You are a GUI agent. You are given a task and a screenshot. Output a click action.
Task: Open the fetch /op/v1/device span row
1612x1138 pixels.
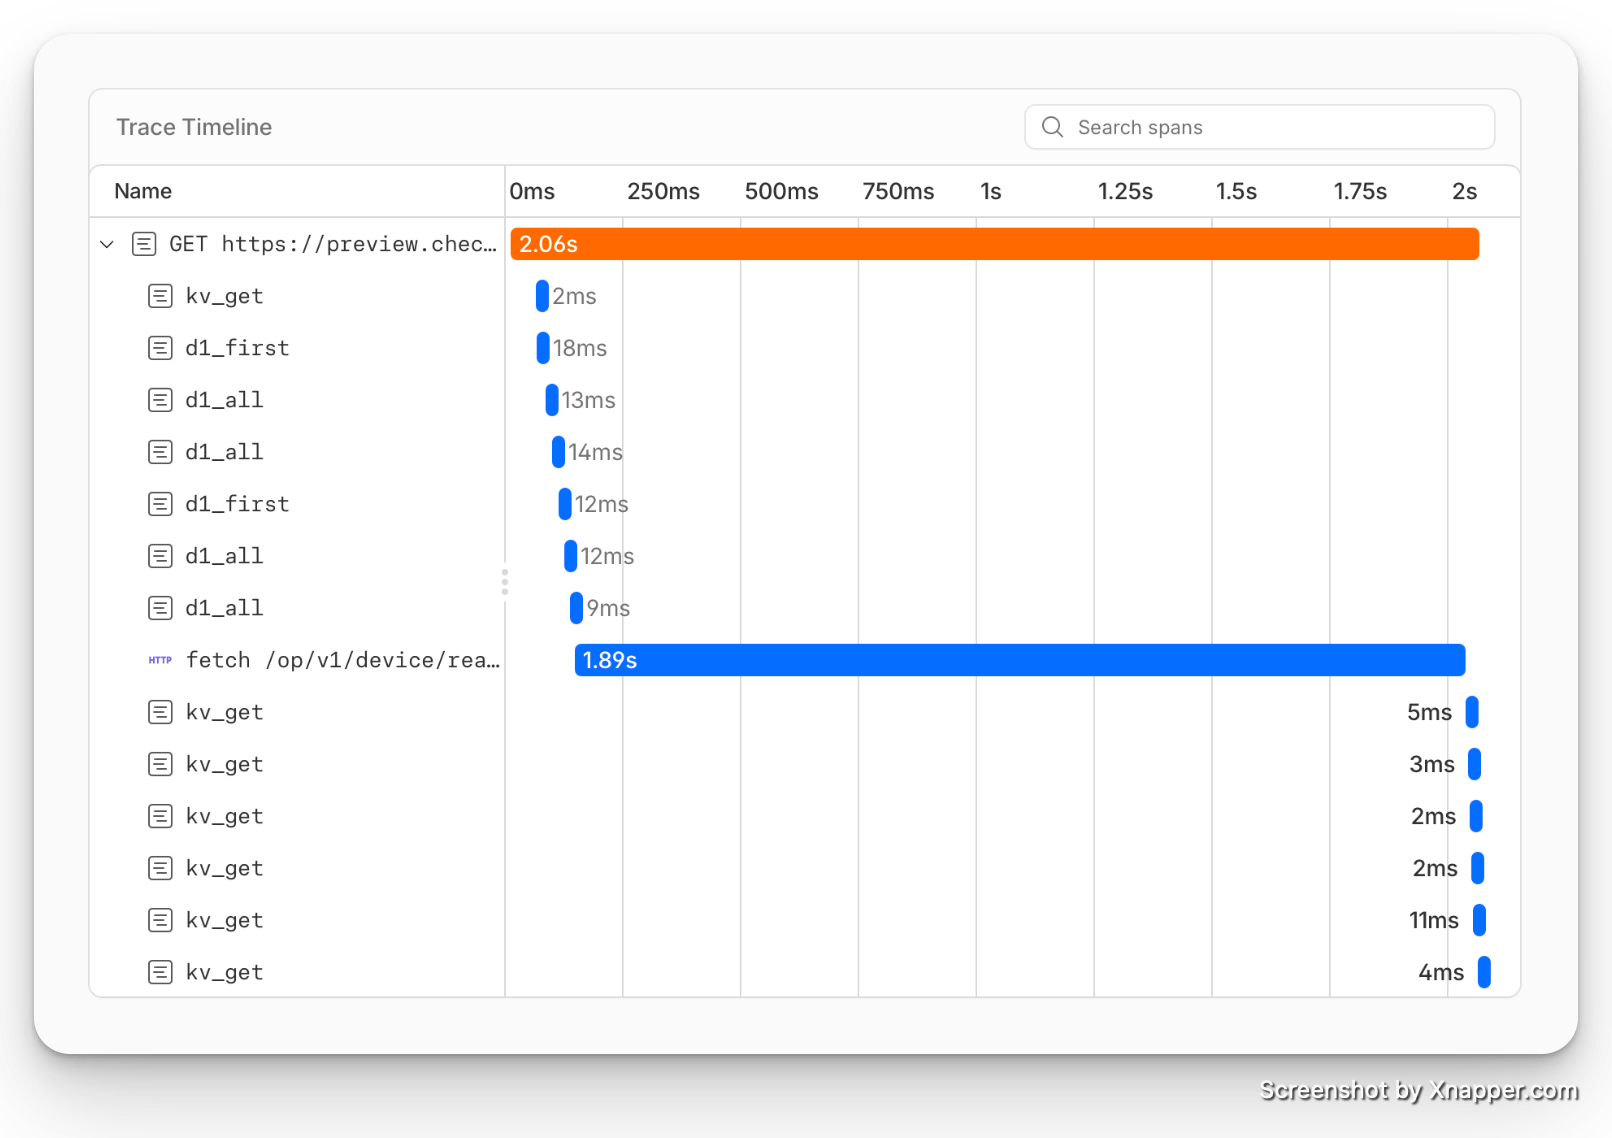coord(342,660)
